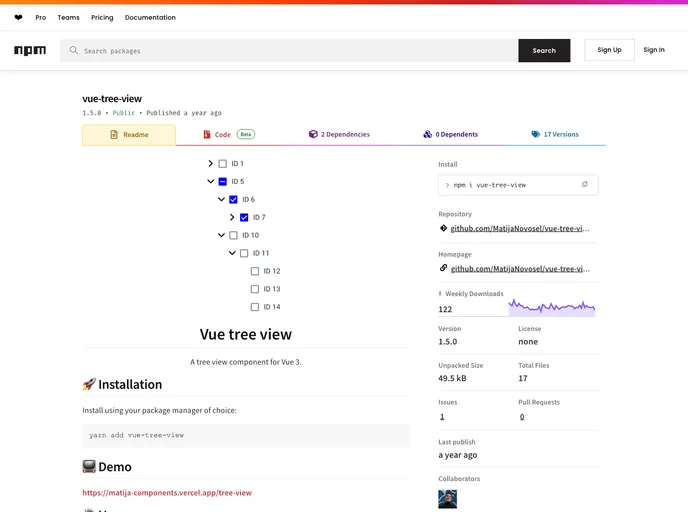
Task: Click the magnifier icon in search field
Action: 74,50
